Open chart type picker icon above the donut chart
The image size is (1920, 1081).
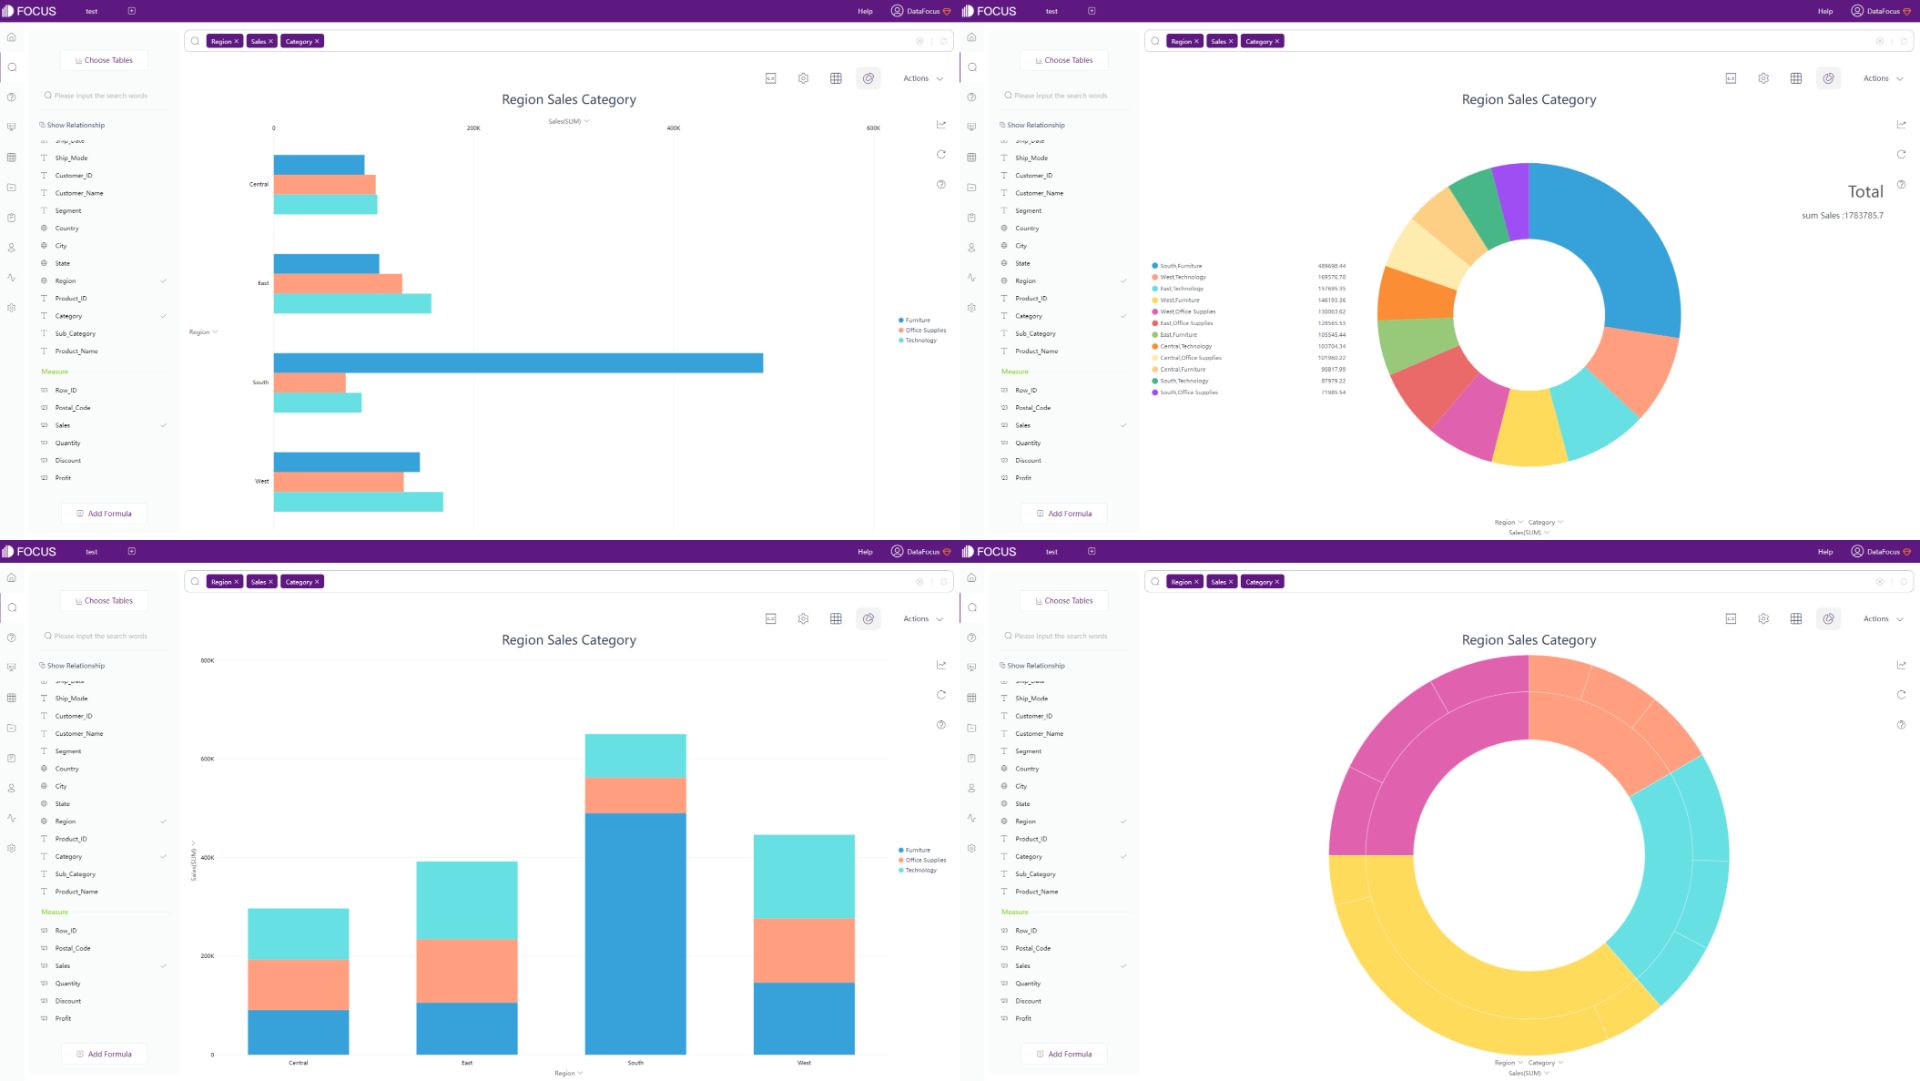(1828, 78)
